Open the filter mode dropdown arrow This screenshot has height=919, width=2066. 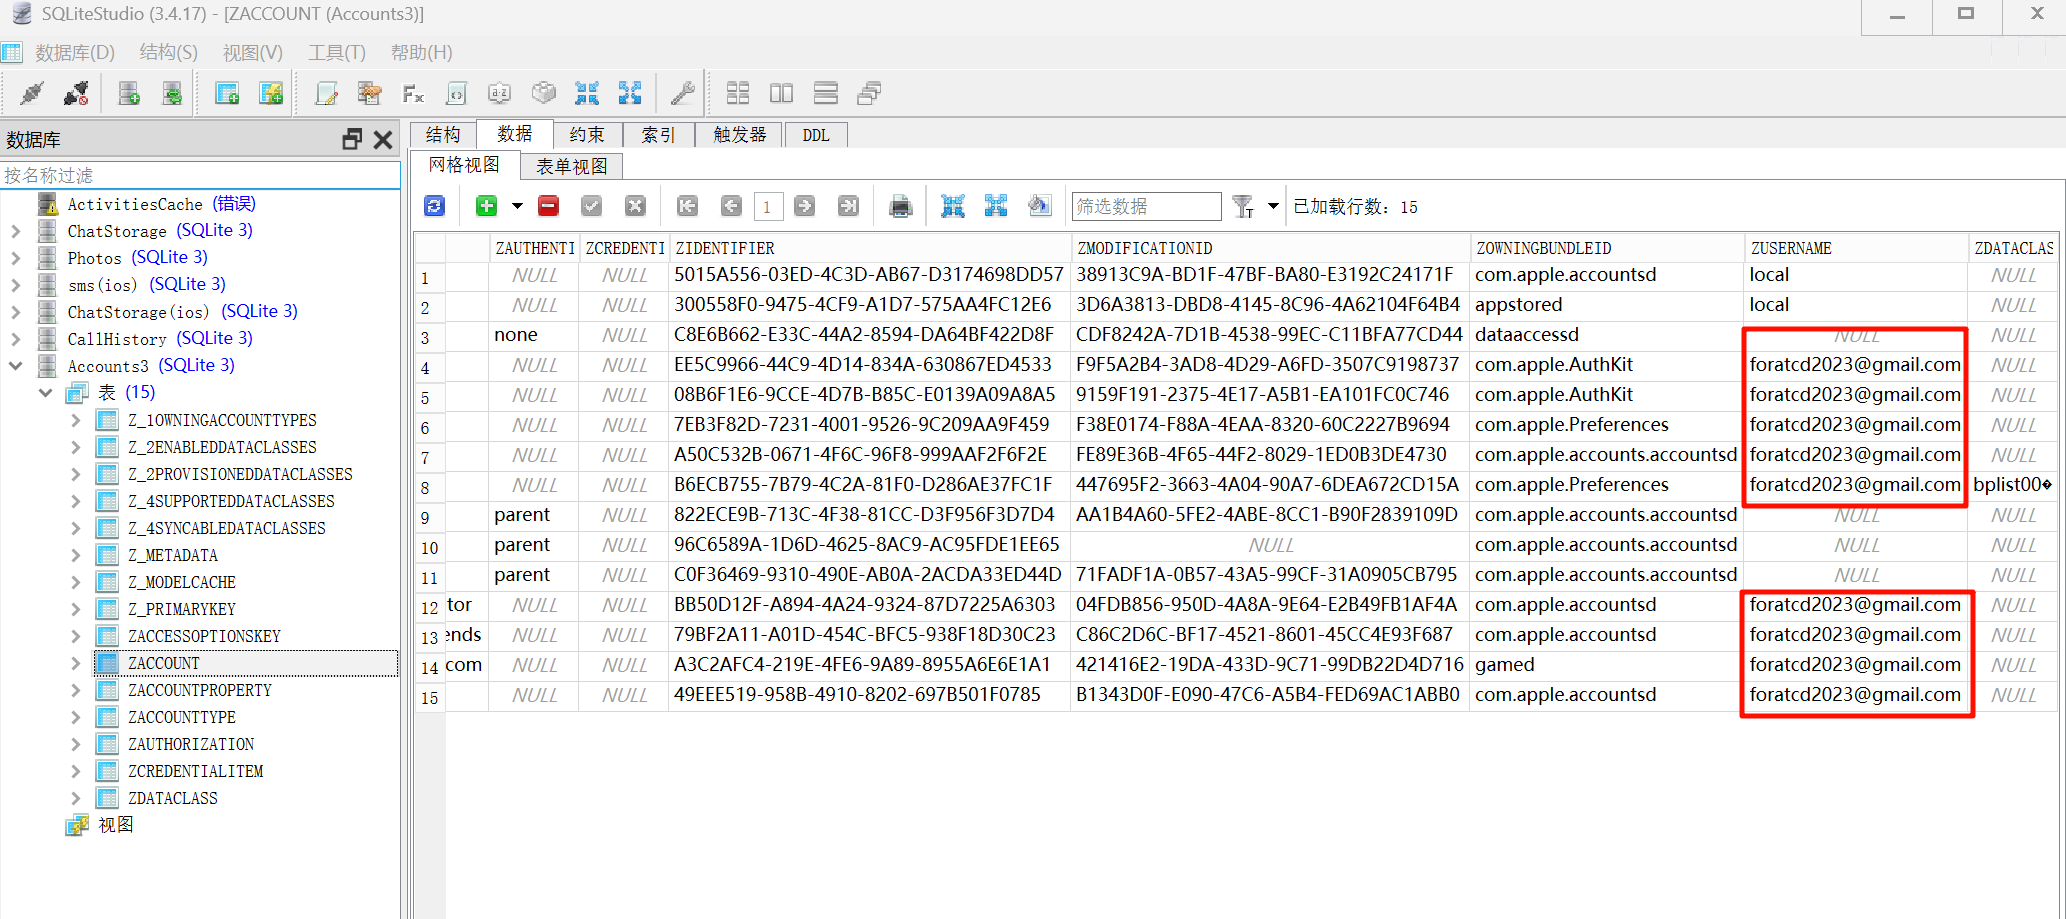(1273, 207)
